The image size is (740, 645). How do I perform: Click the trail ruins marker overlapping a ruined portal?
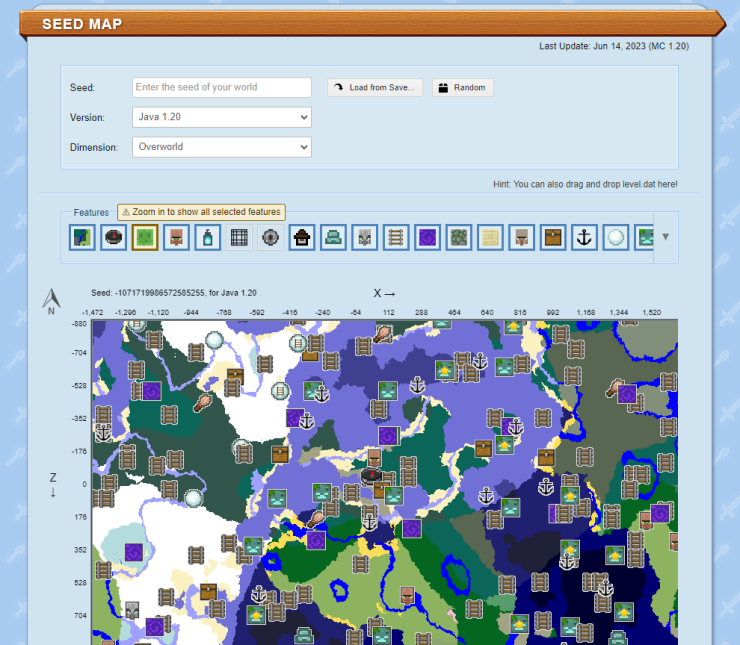(x=614, y=388)
